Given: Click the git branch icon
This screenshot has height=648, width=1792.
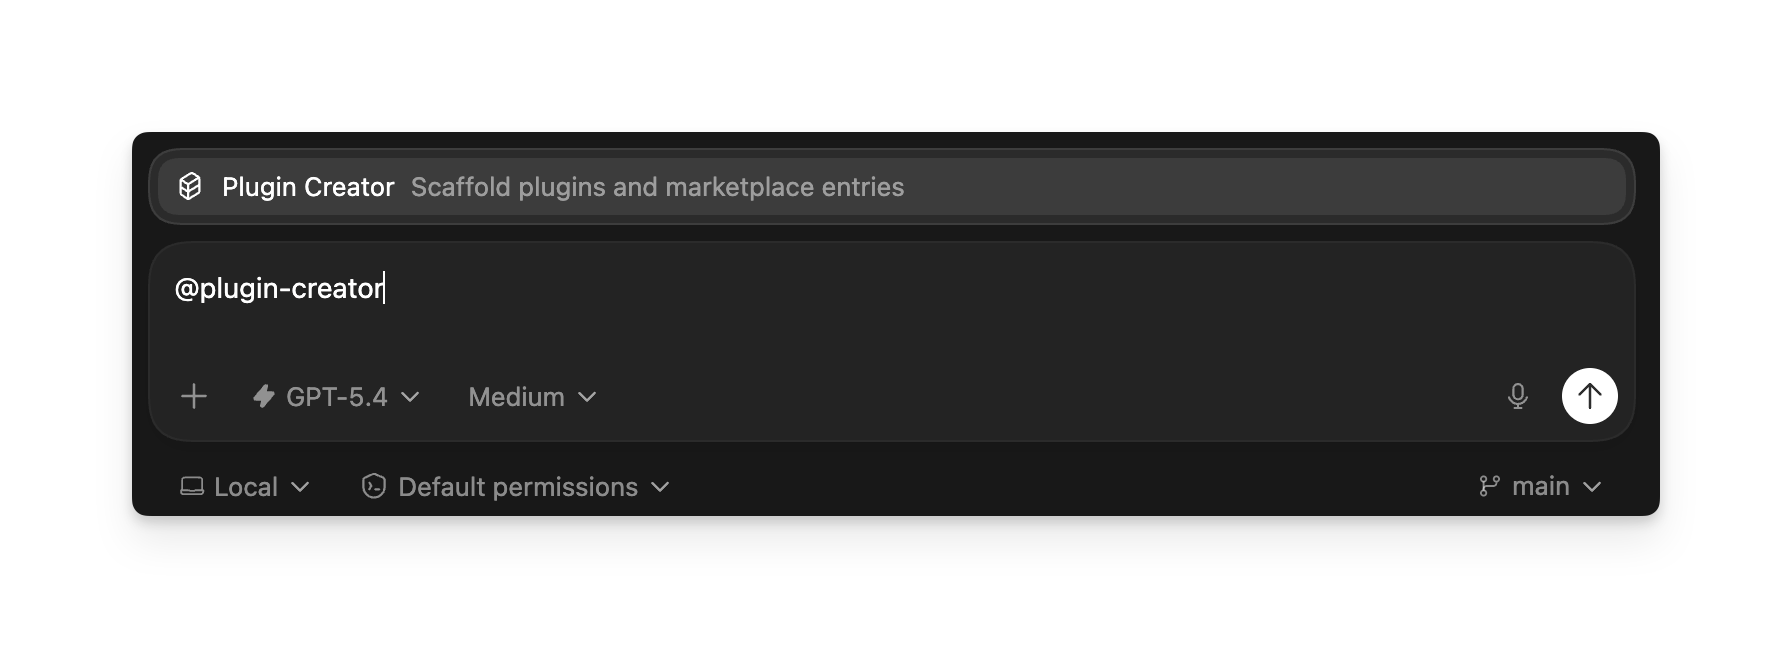Looking at the screenshot, I should (1489, 487).
